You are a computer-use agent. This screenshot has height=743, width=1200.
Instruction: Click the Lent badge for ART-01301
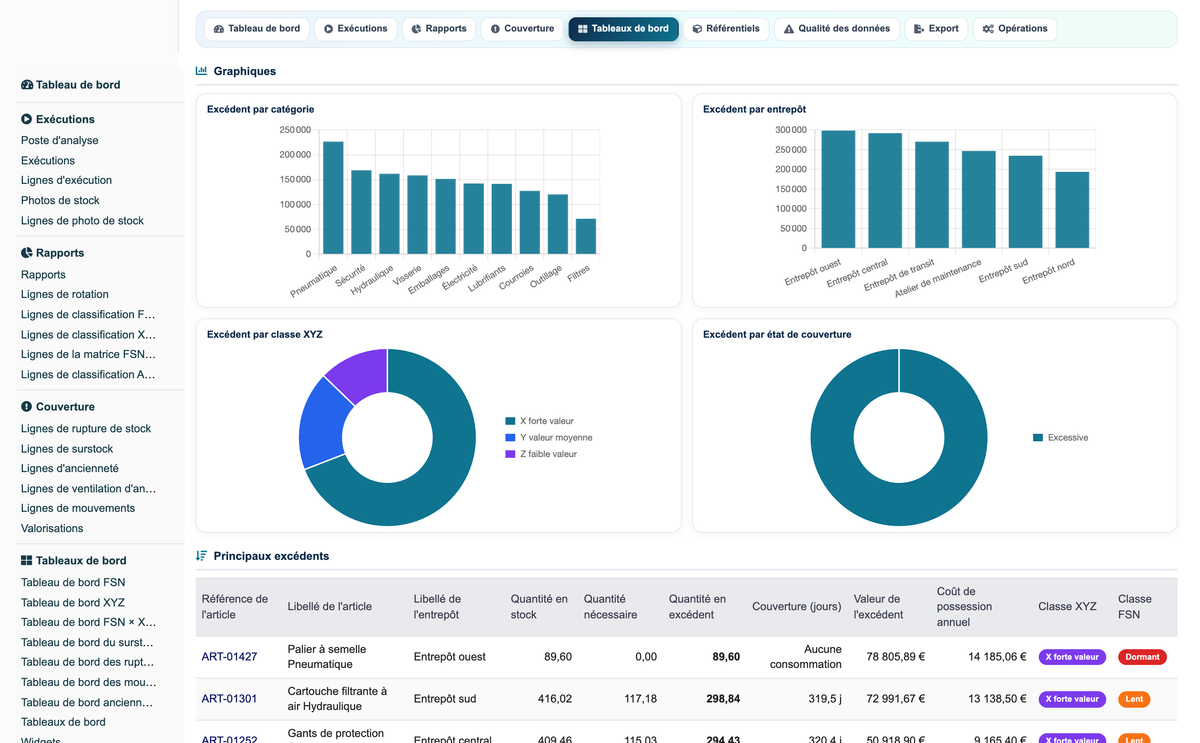click(x=1134, y=699)
